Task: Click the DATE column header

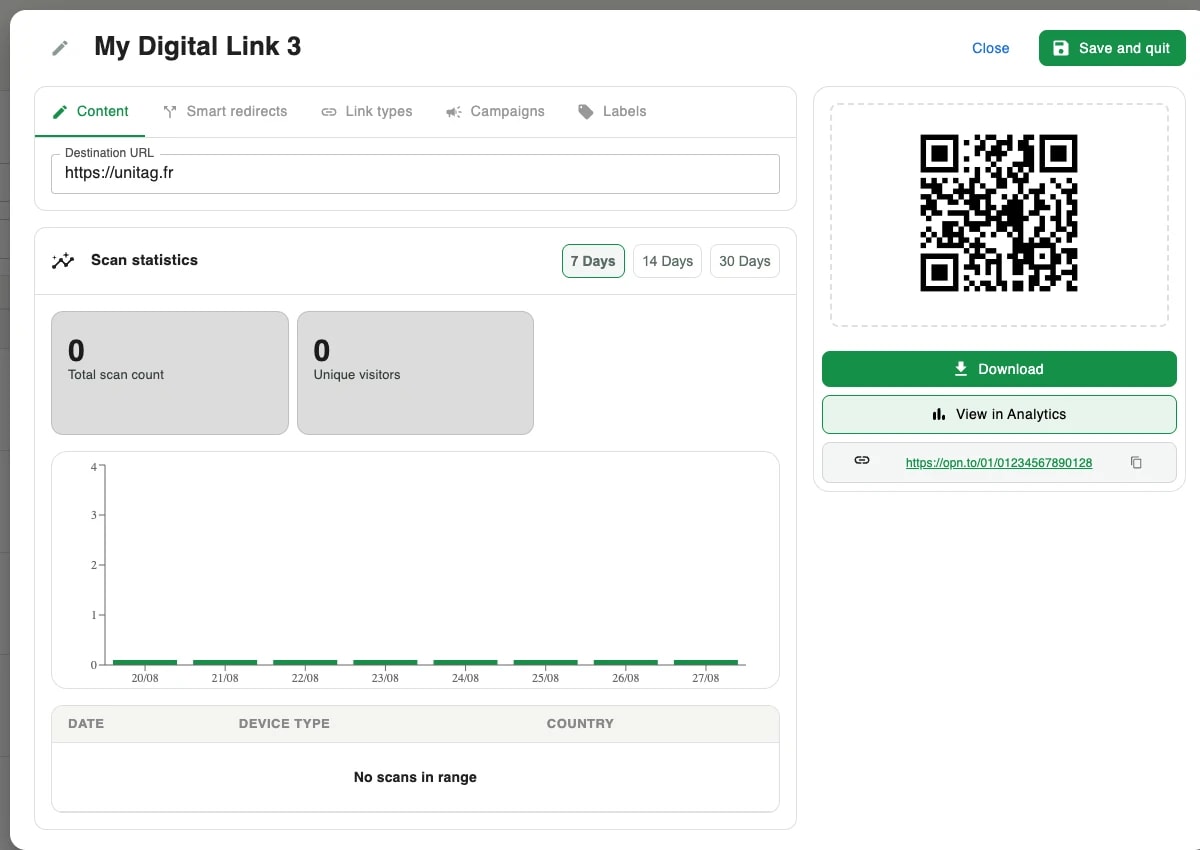Action: point(86,723)
